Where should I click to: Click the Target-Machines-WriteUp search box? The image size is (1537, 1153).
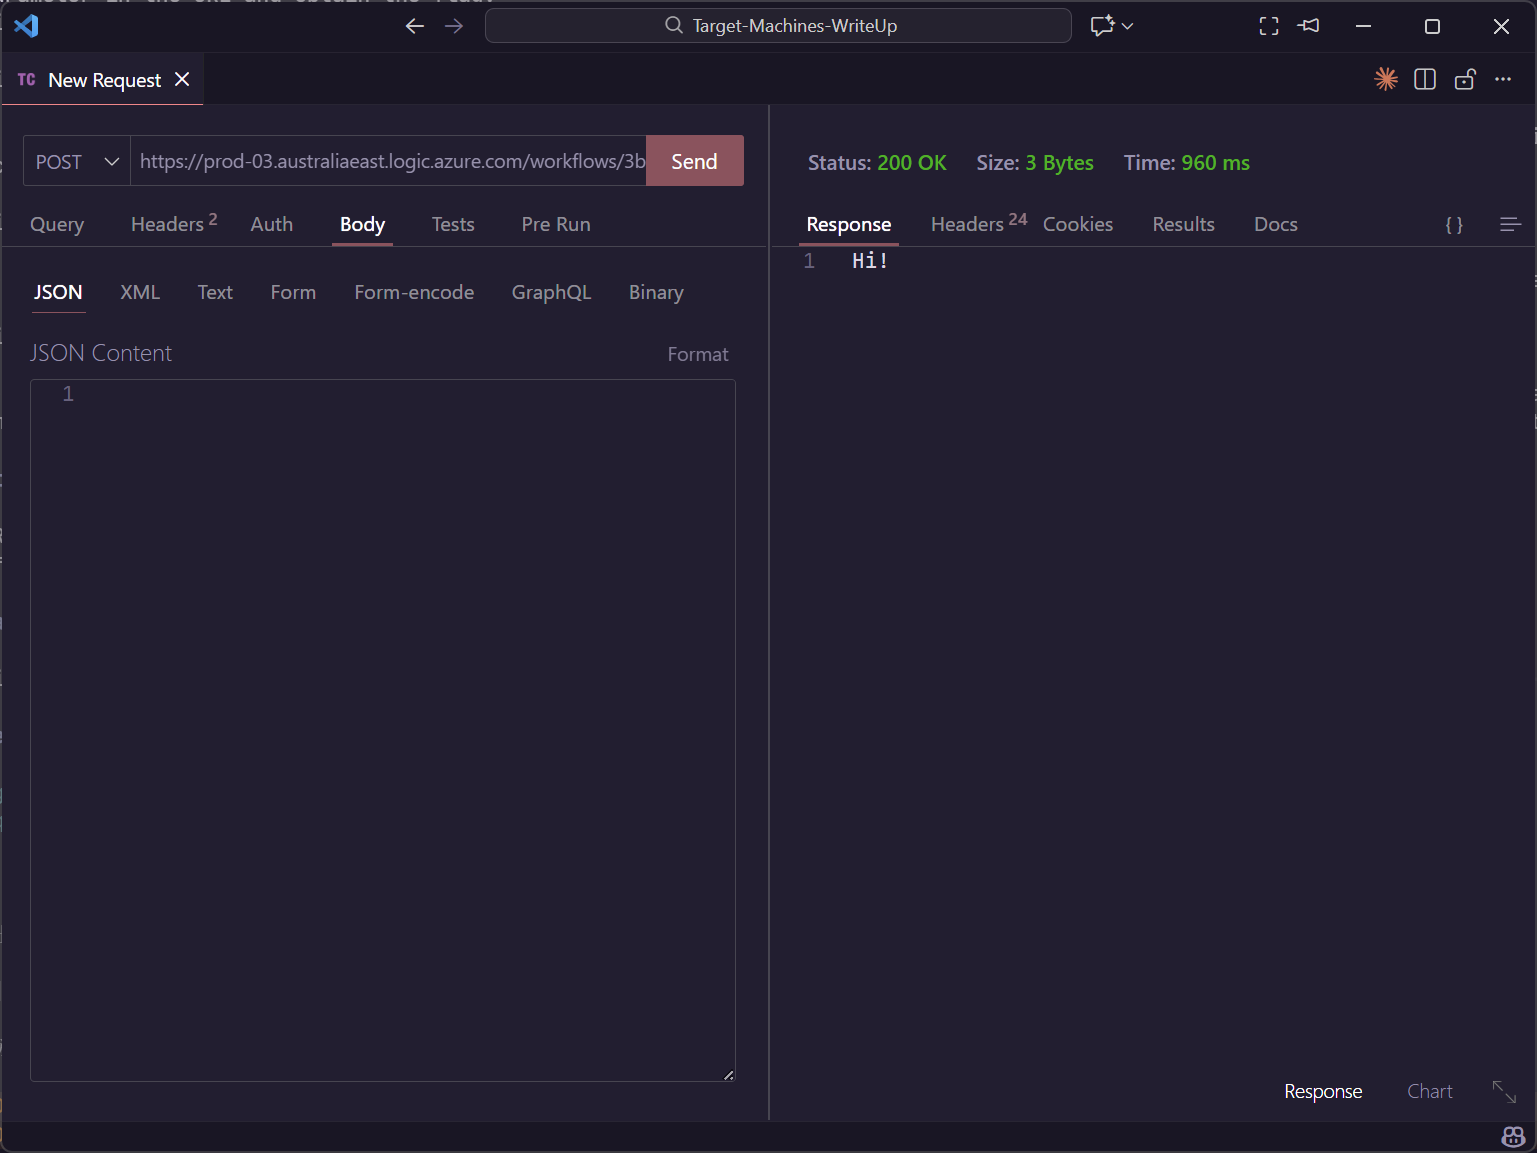pyautogui.click(x=778, y=26)
